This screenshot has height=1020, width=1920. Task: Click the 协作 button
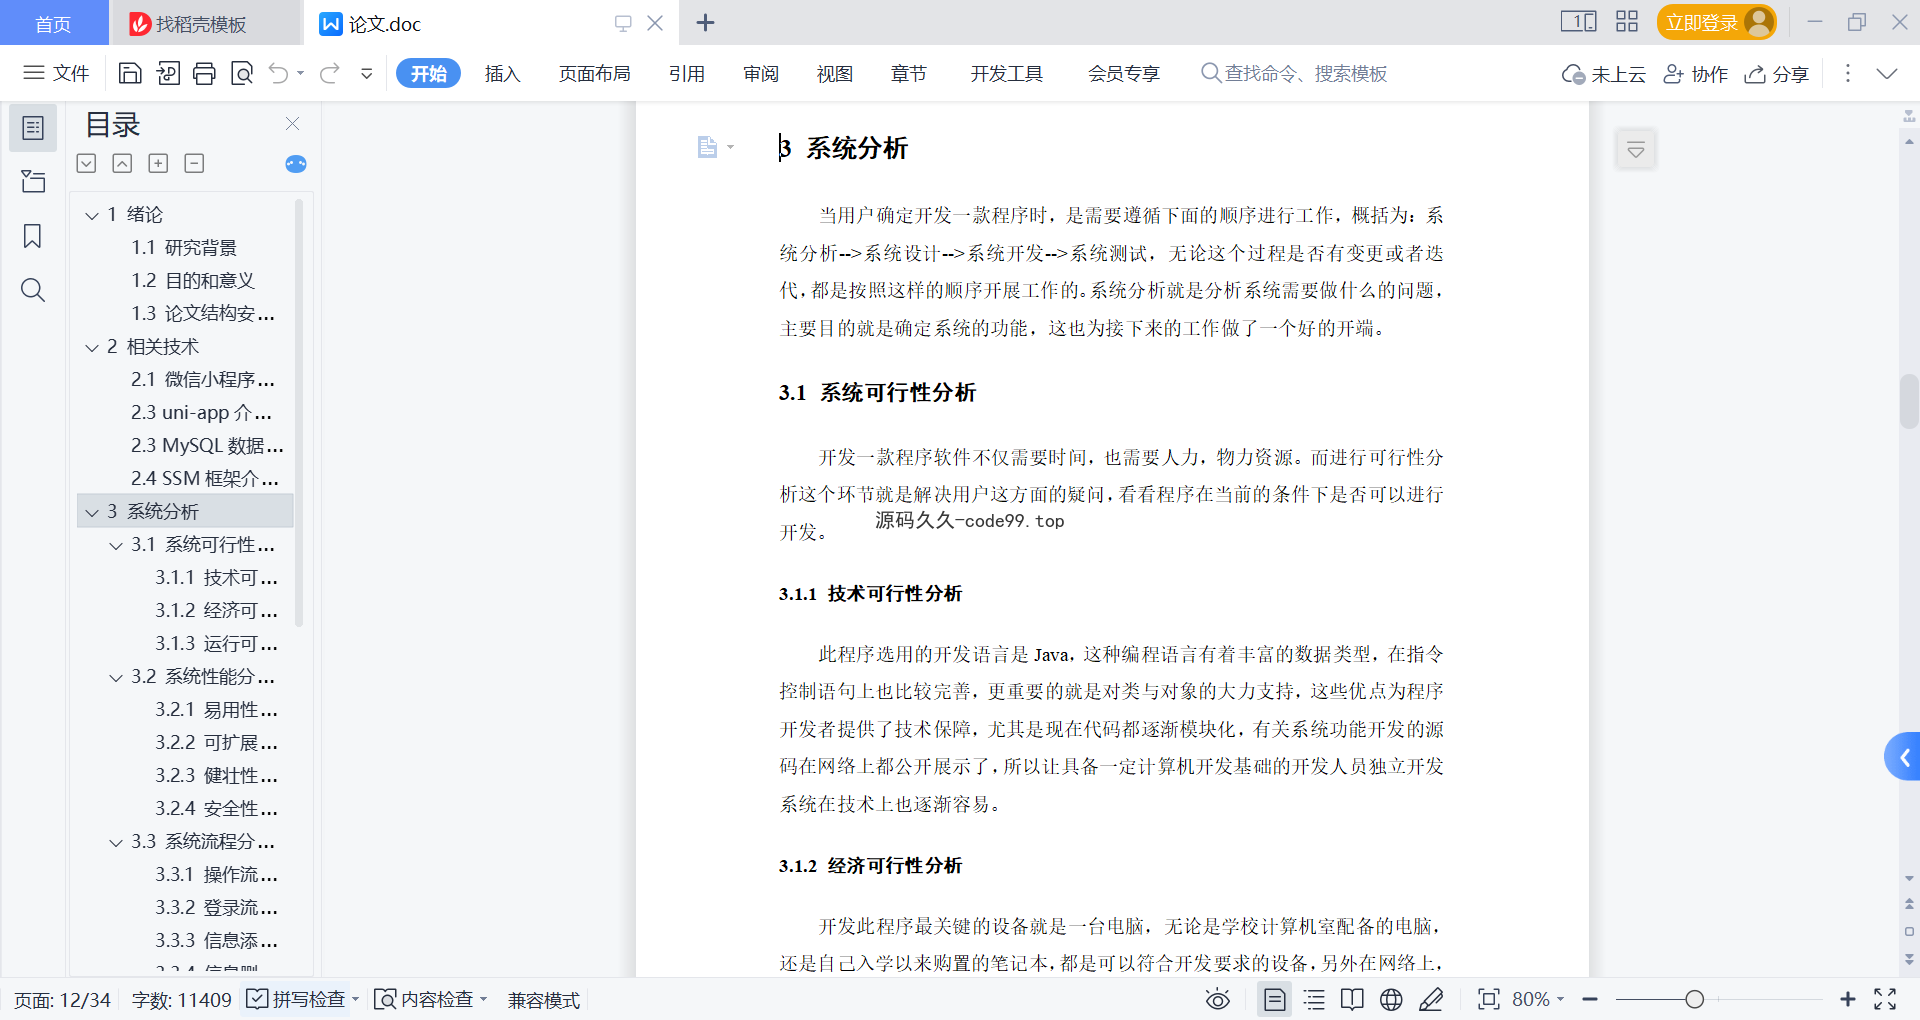coord(1695,74)
